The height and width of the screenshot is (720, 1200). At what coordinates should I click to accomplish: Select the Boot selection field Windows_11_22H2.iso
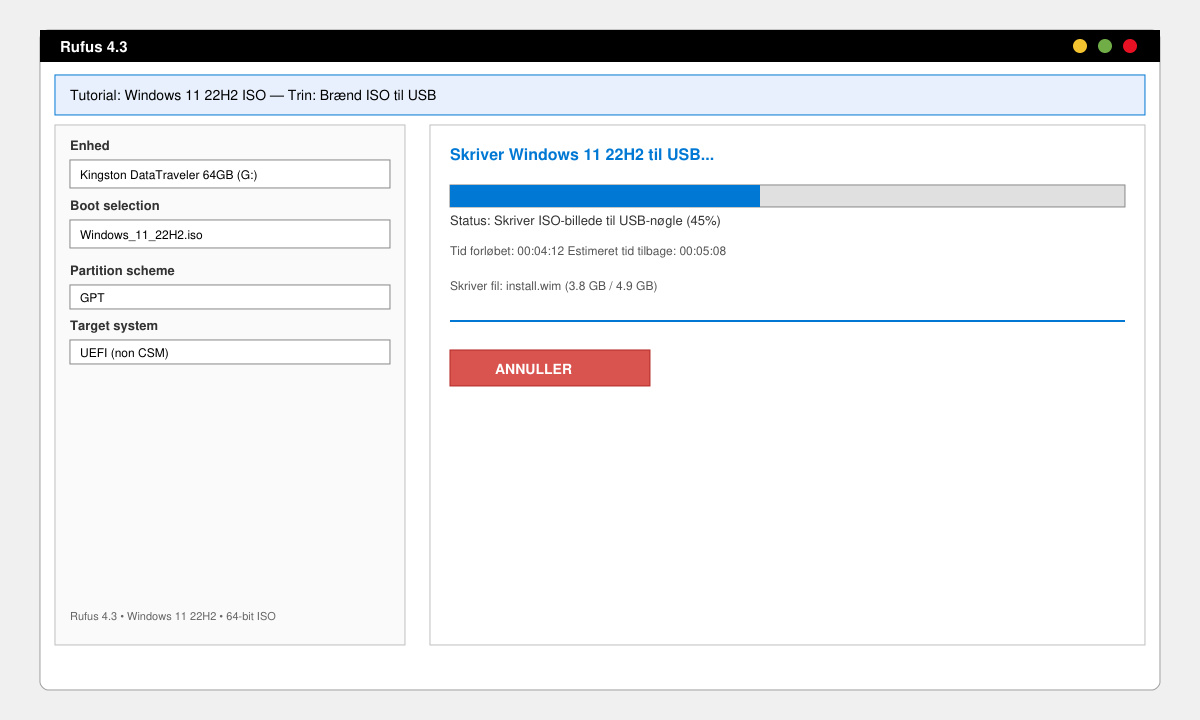230,234
